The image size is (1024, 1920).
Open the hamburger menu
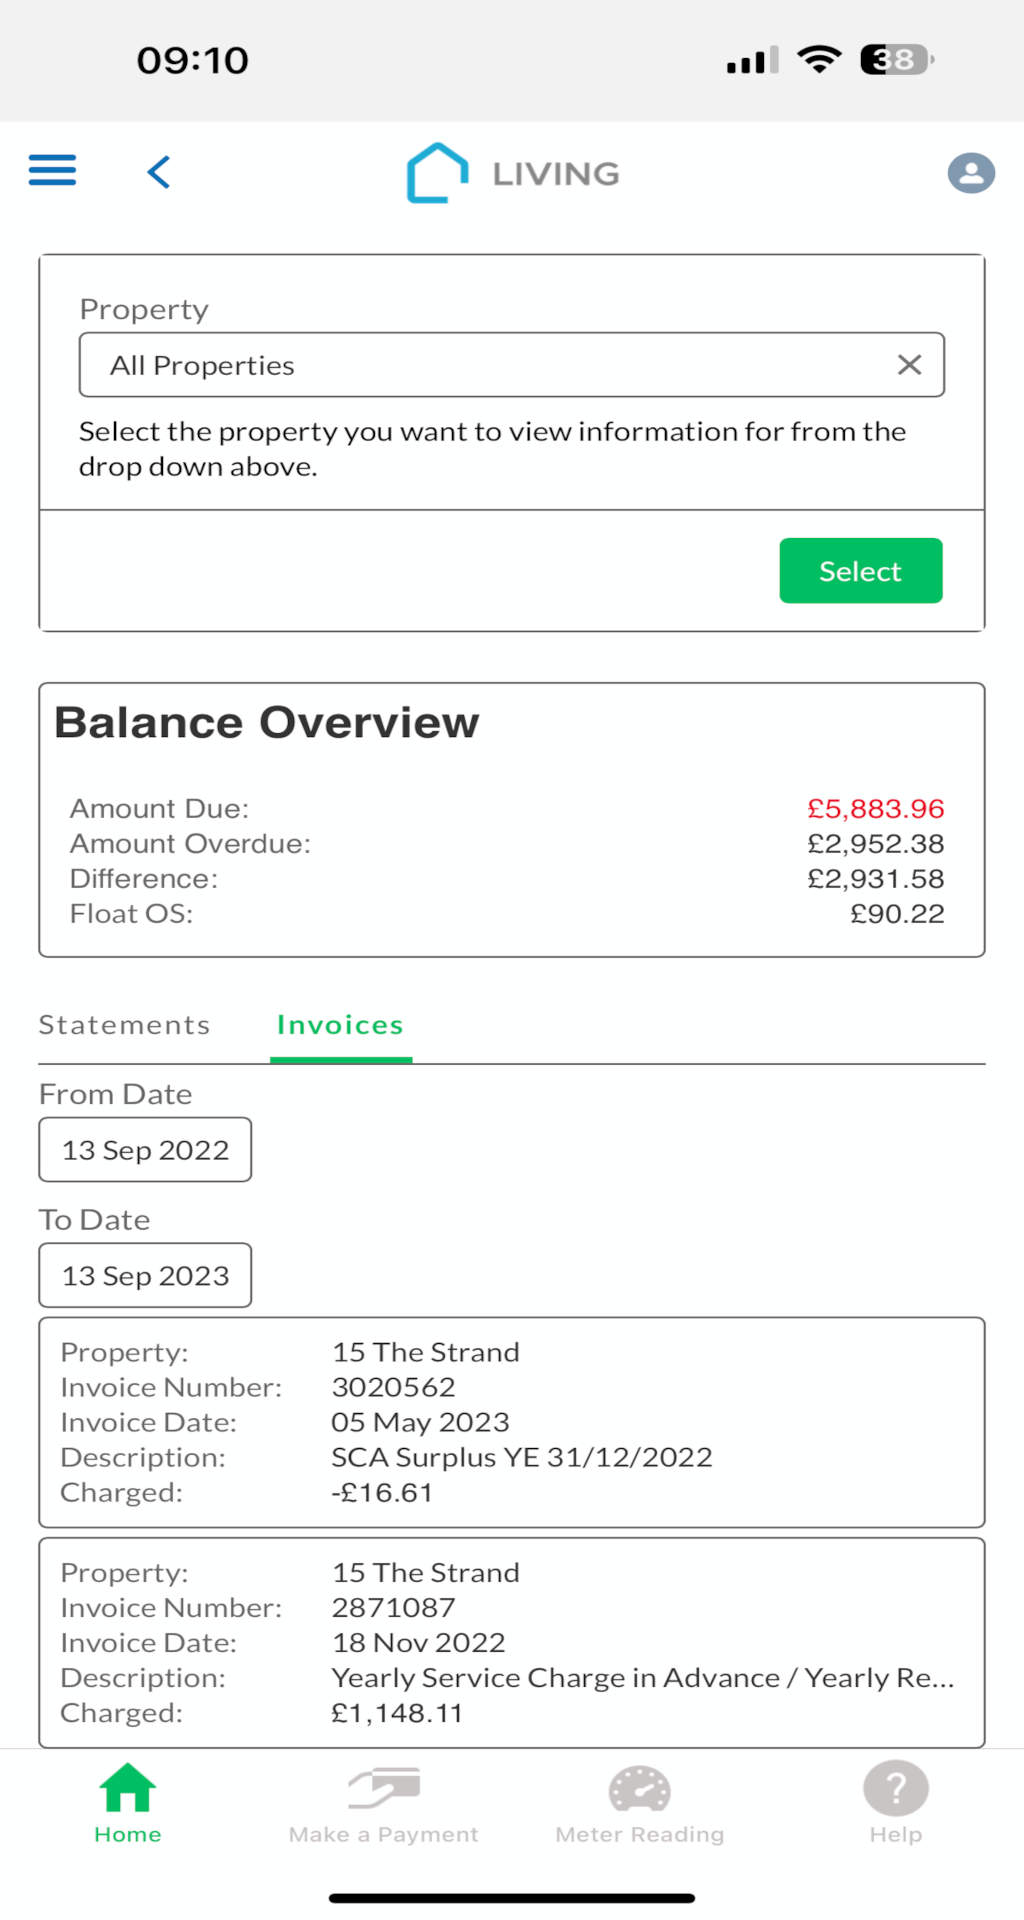coord(52,171)
